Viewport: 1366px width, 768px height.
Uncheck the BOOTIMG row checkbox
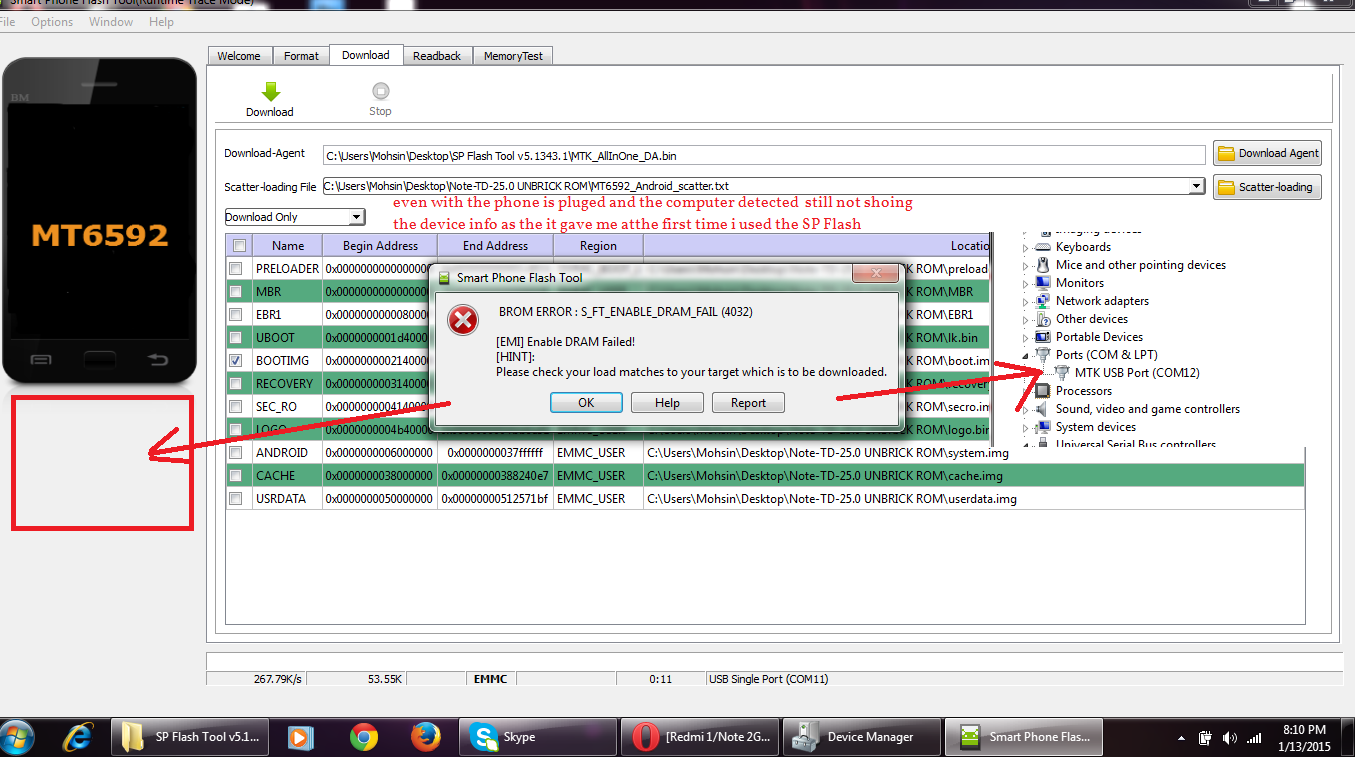pyautogui.click(x=235, y=360)
